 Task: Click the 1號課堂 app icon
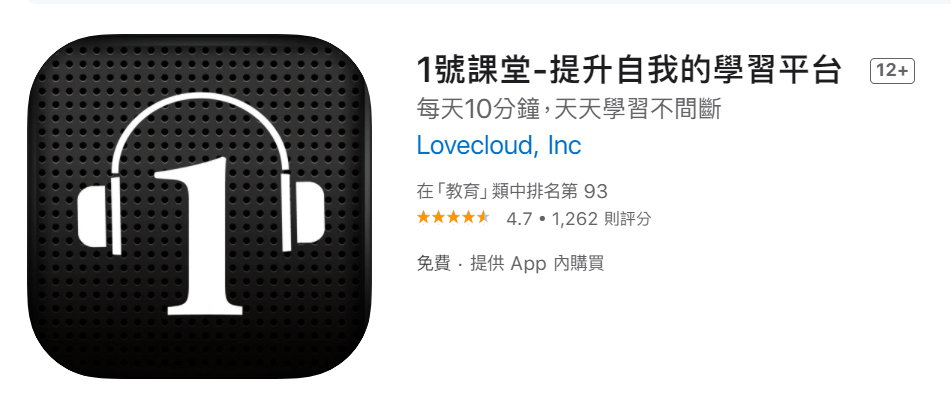click(200, 206)
